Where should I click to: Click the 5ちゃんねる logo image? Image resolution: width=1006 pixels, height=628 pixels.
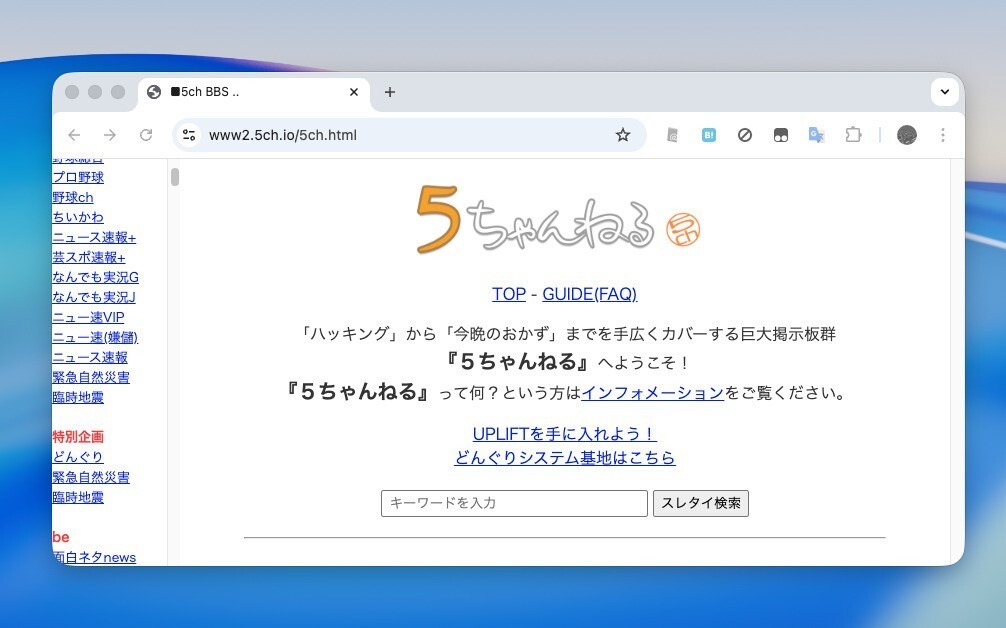pyautogui.click(x=559, y=219)
